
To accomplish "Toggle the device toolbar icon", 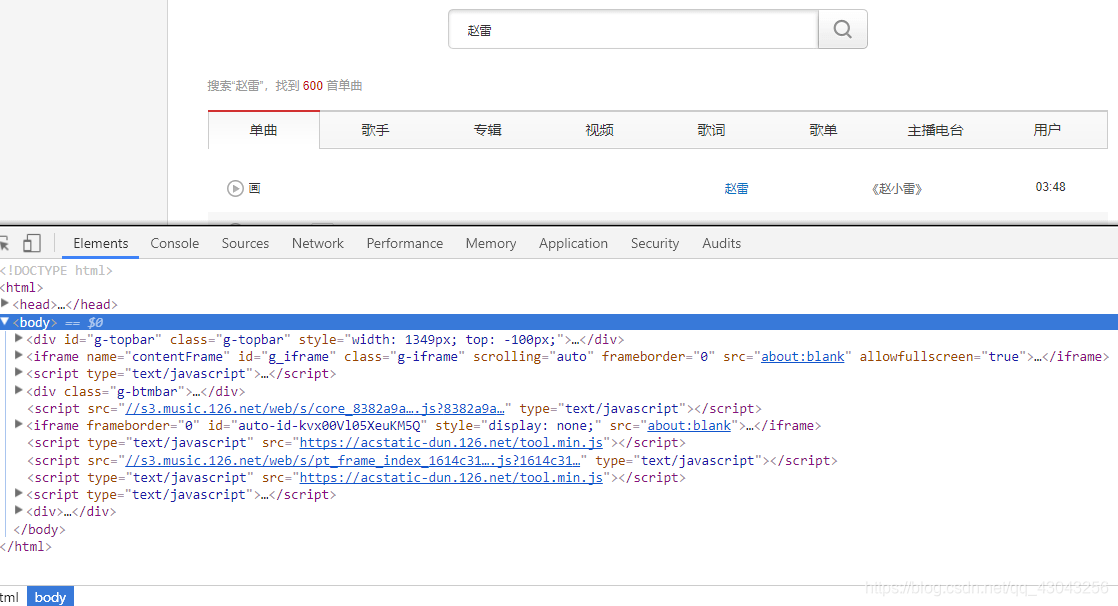I will (32, 243).
